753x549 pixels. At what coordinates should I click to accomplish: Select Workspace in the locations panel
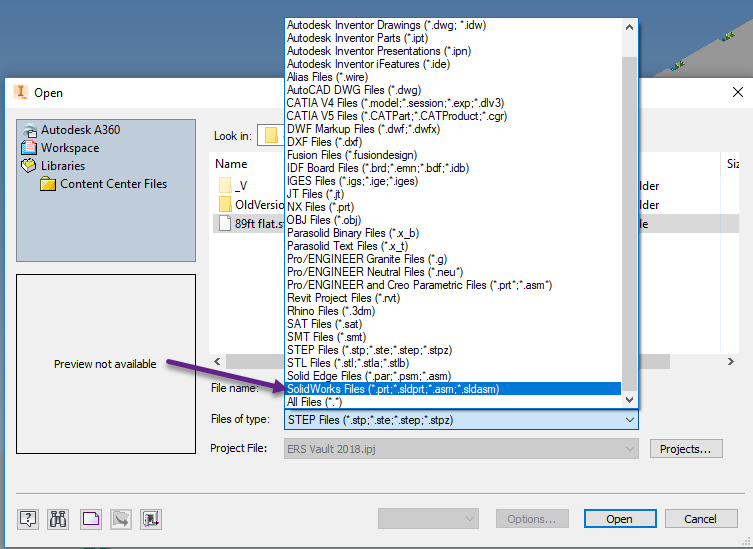coord(60,148)
